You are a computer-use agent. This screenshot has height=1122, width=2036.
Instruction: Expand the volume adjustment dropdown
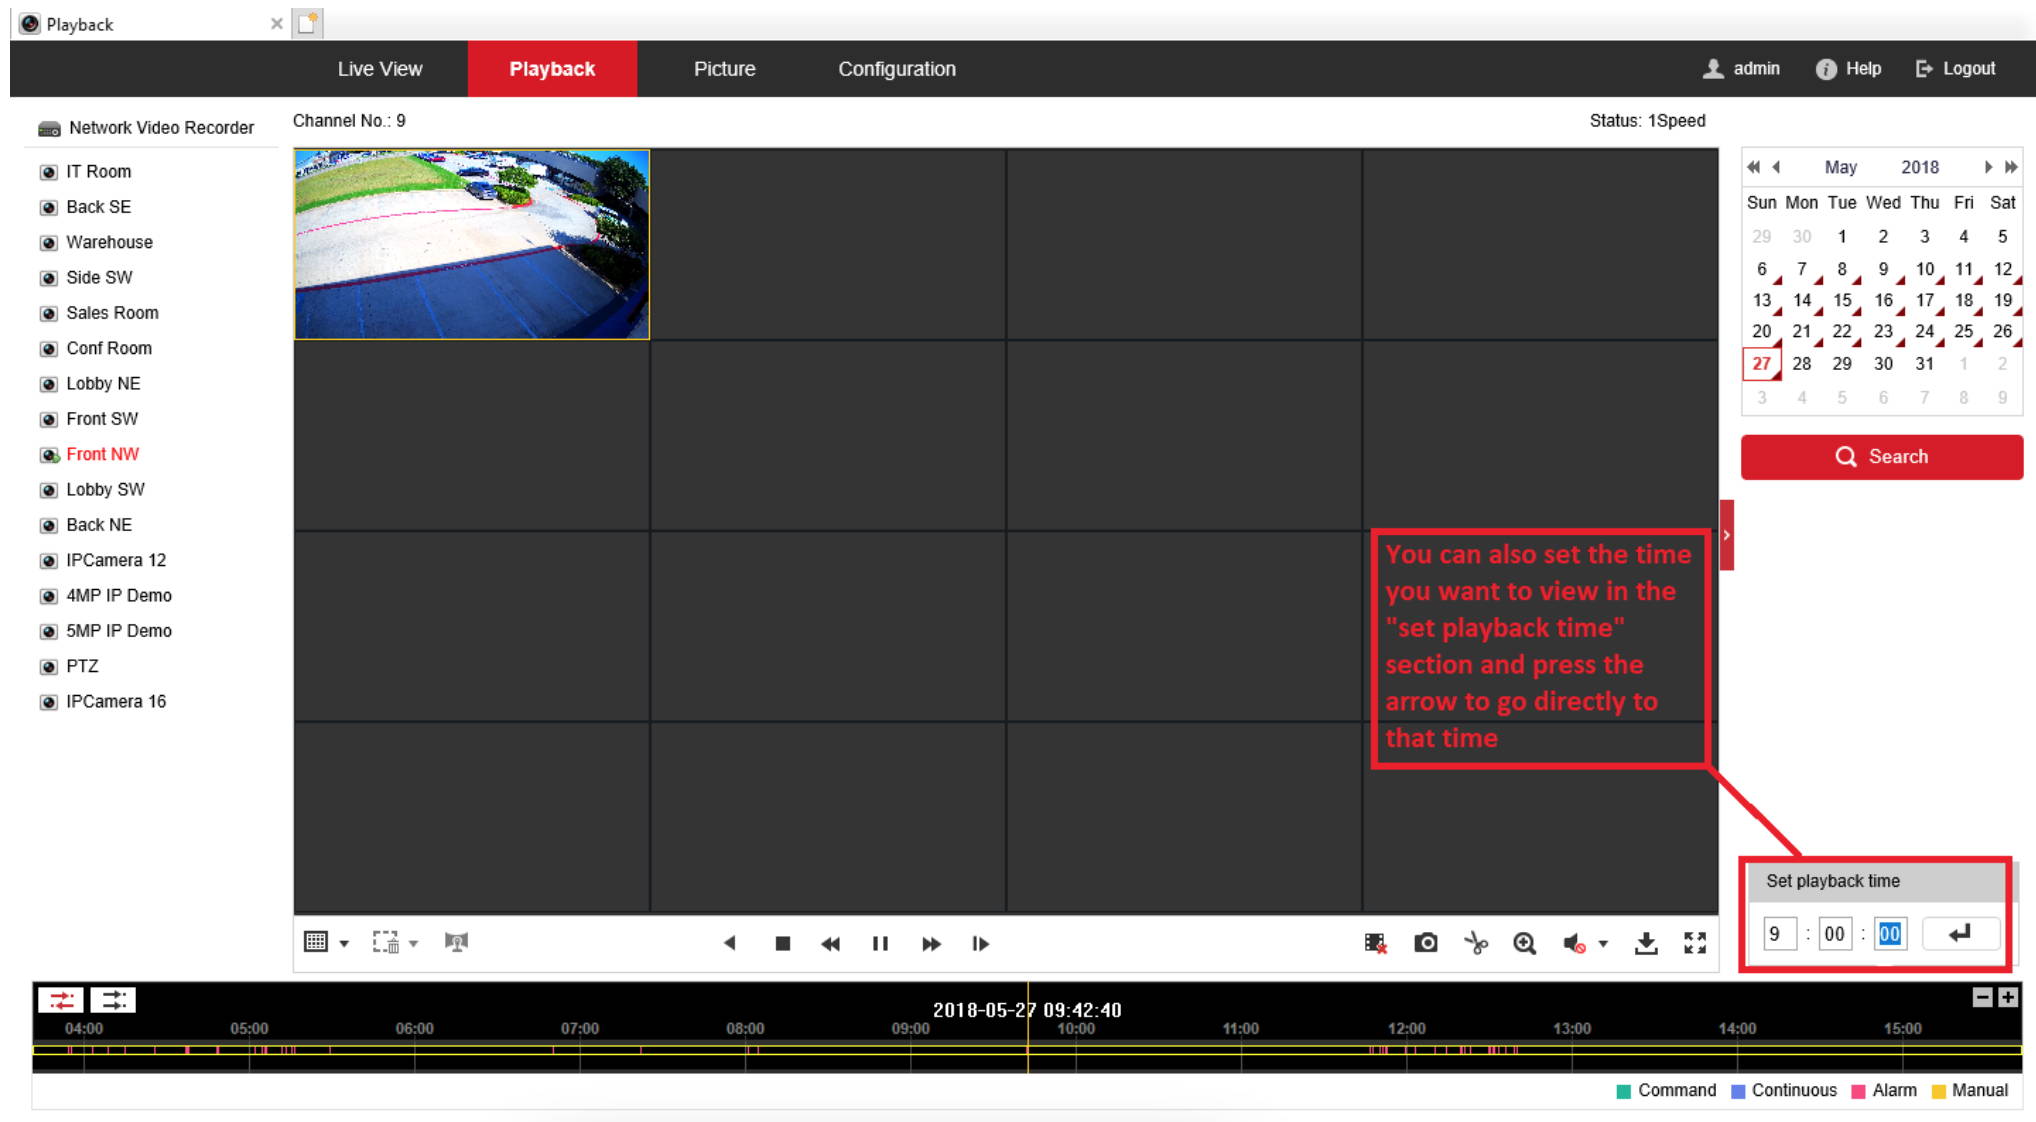1601,943
